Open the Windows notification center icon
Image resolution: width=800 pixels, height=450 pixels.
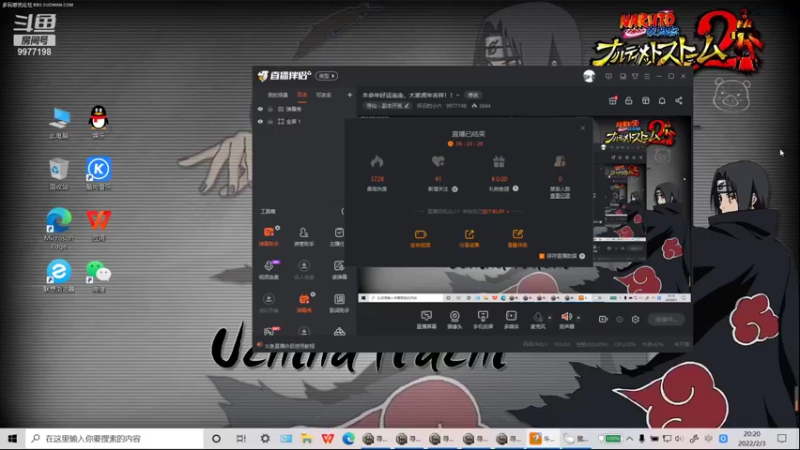click(x=782, y=439)
